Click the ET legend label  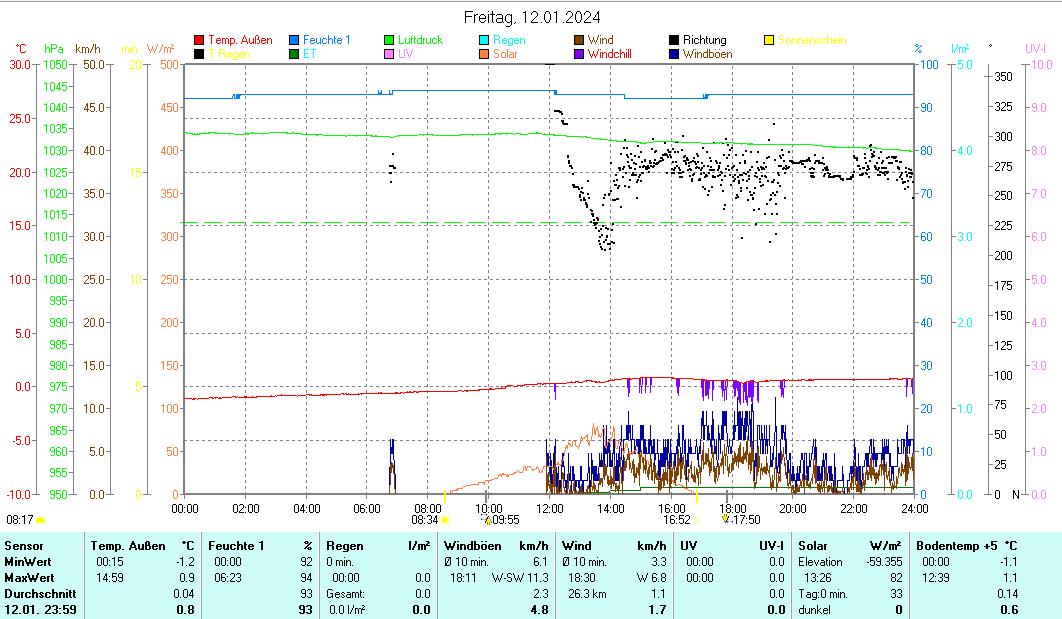coord(309,54)
